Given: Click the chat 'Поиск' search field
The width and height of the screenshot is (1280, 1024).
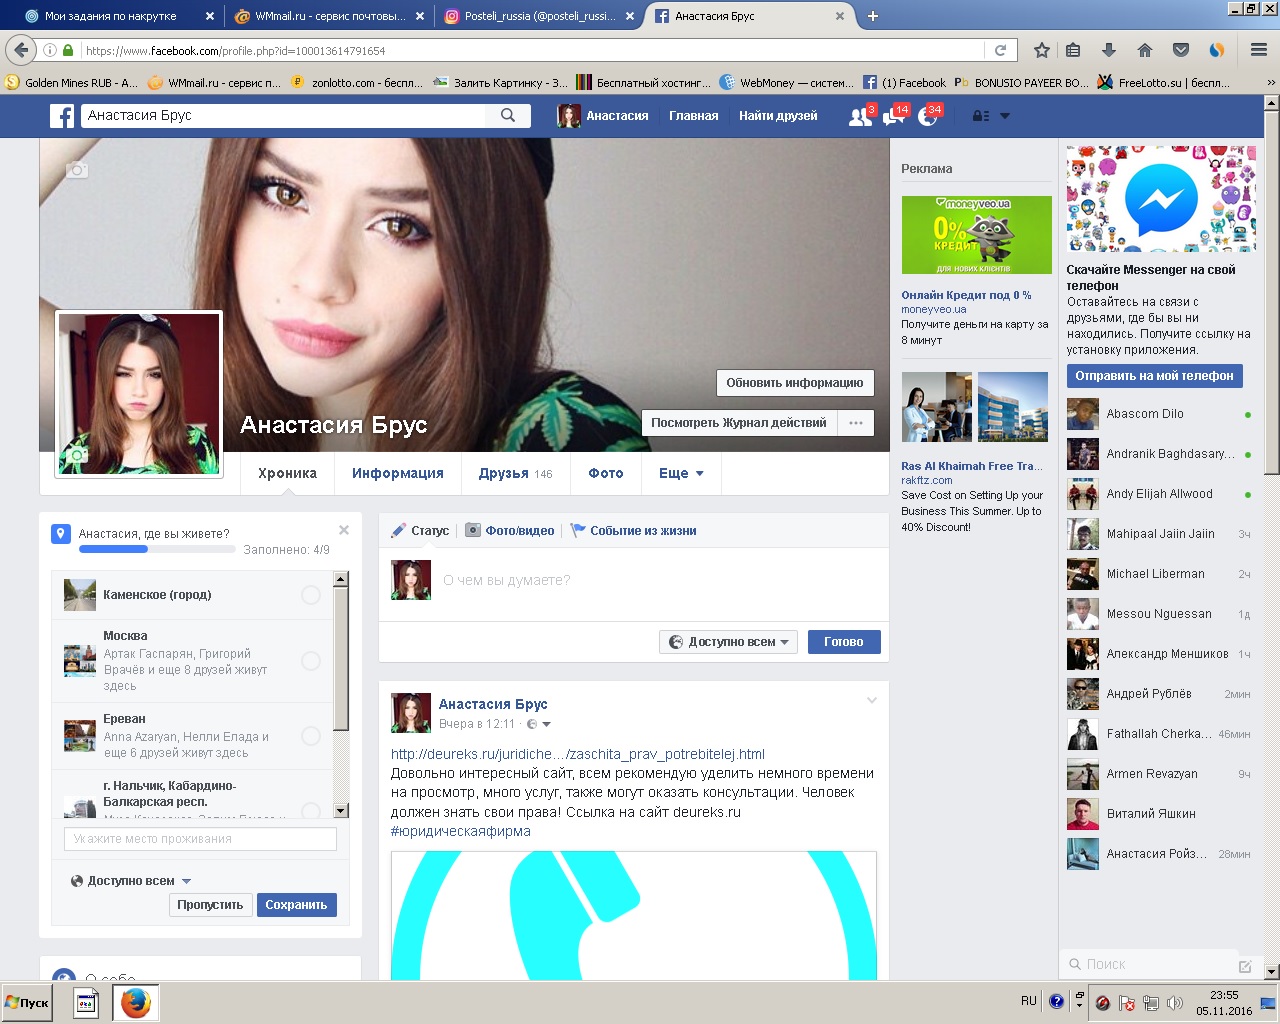Looking at the screenshot, I should click(x=1150, y=964).
